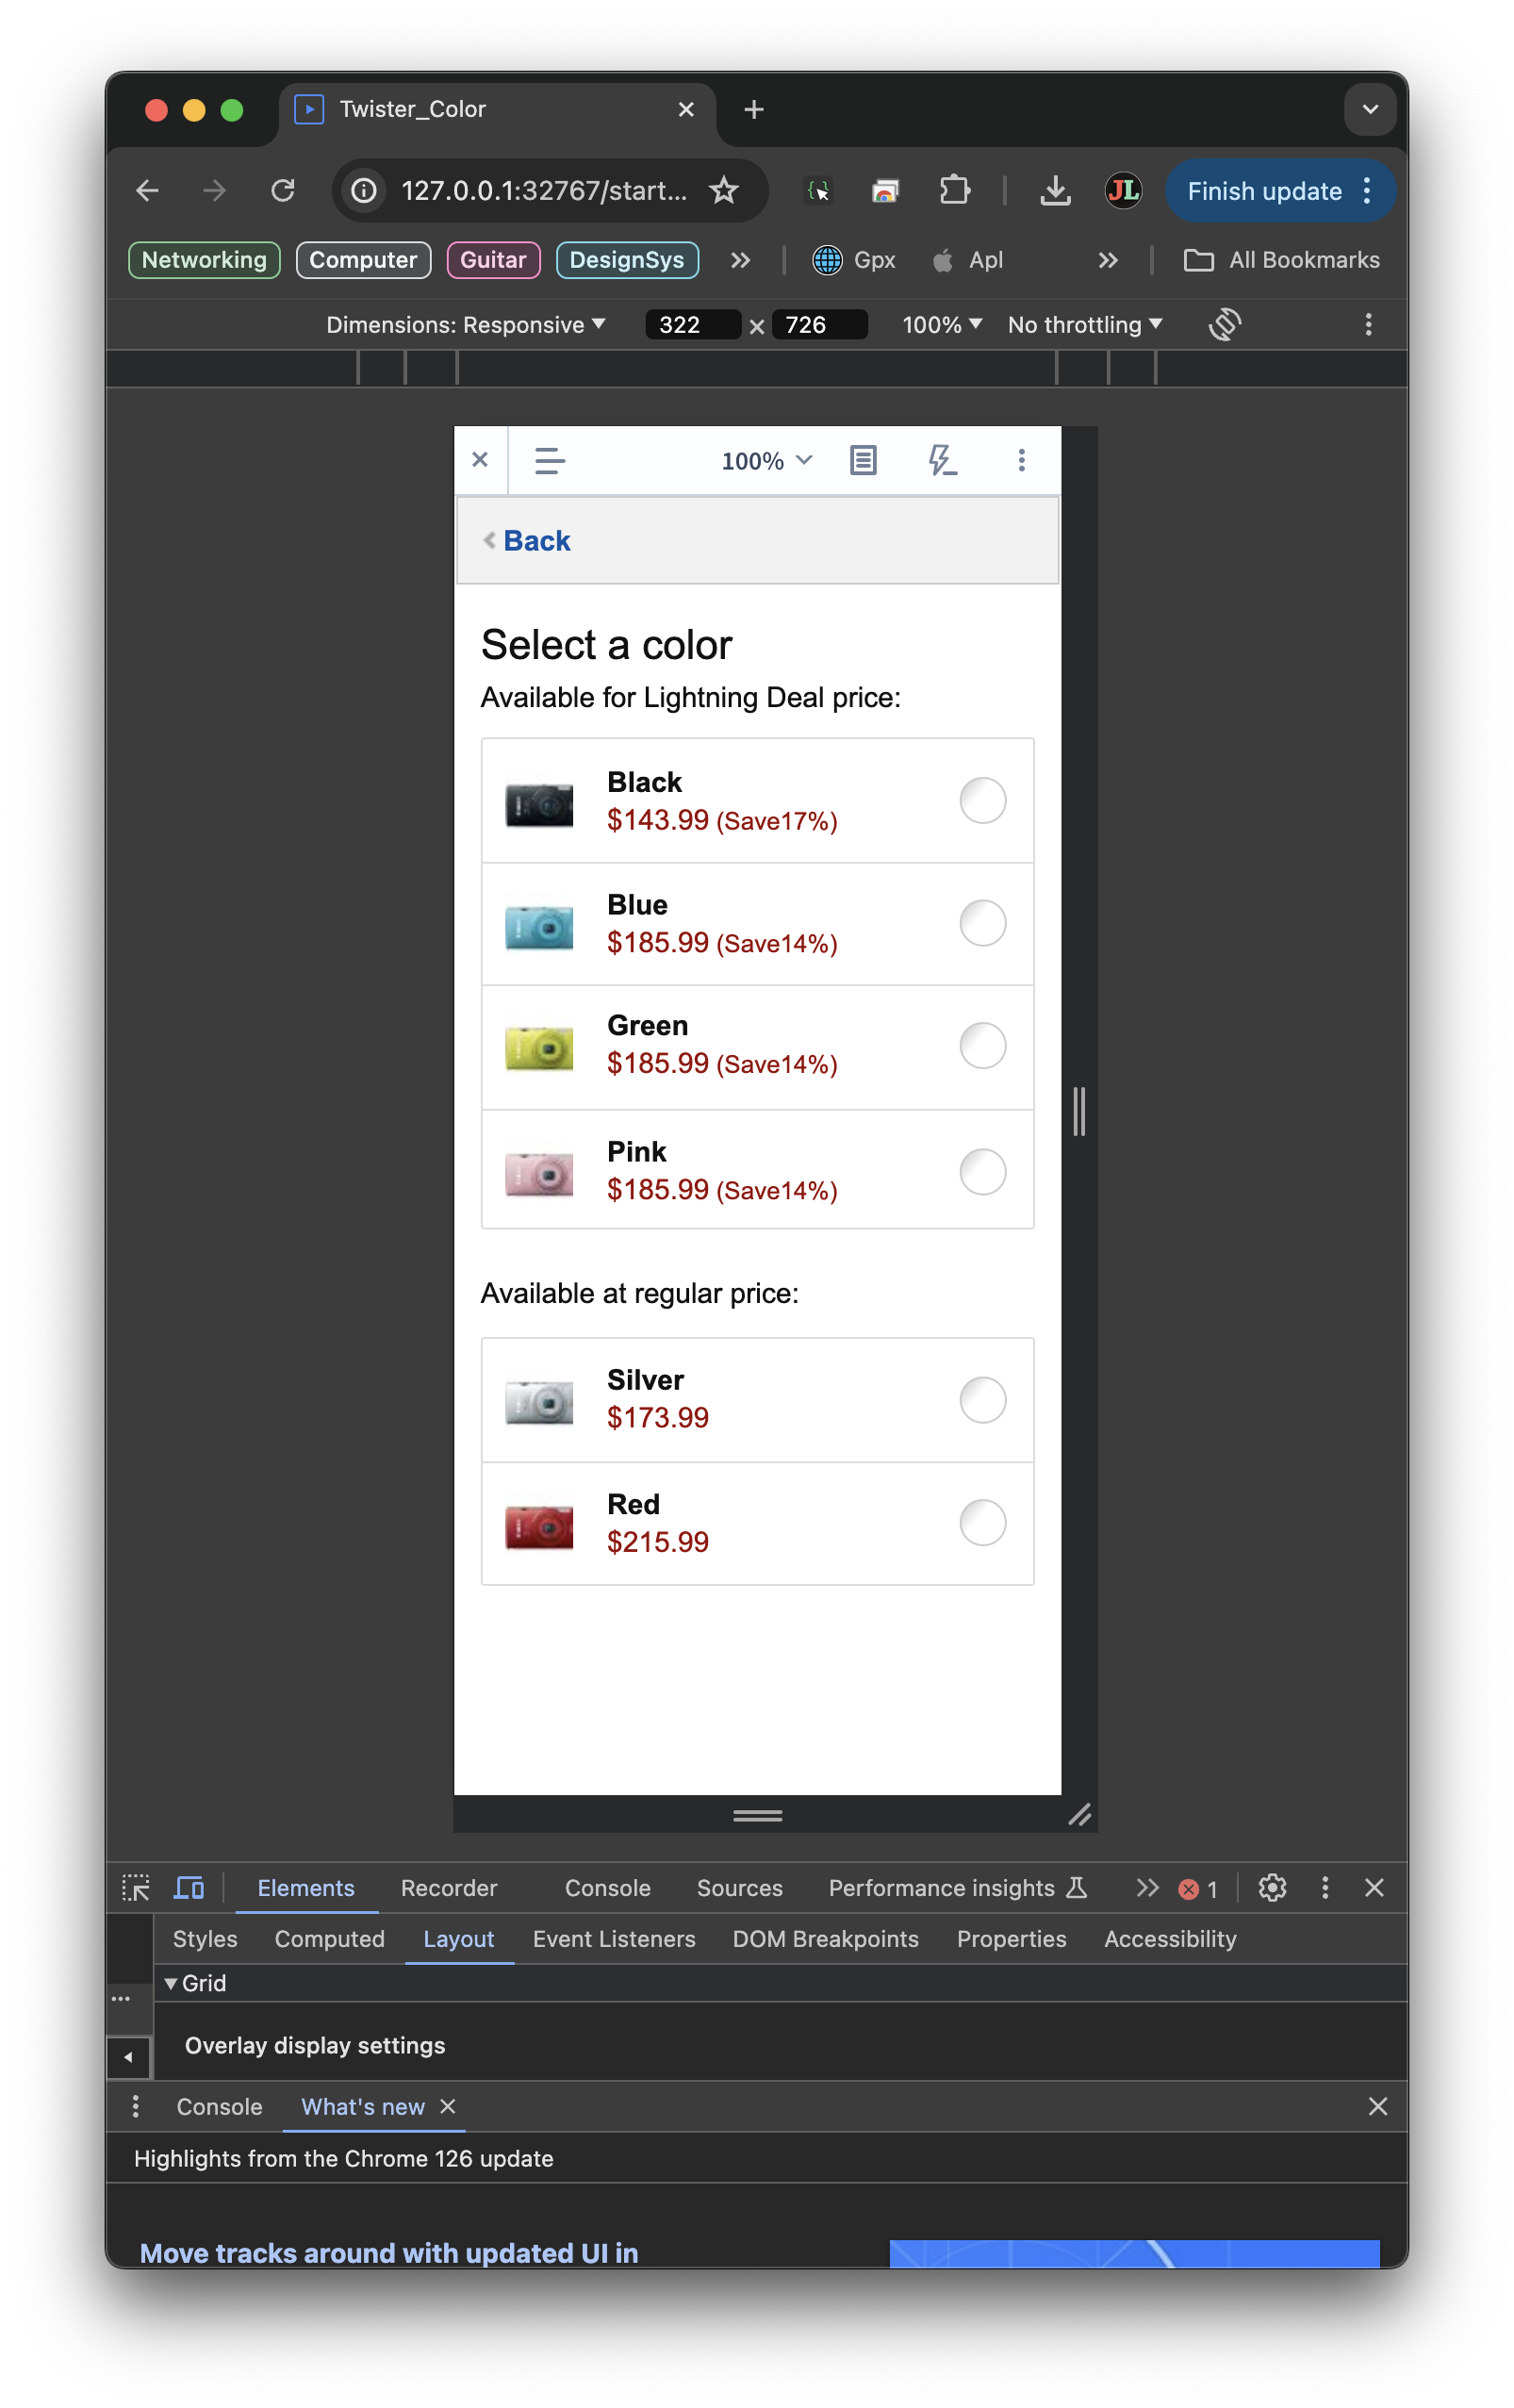Select the Inspect element tool in DevTools
The width and height of the screenshot is (1514, 2408).
135,1888
